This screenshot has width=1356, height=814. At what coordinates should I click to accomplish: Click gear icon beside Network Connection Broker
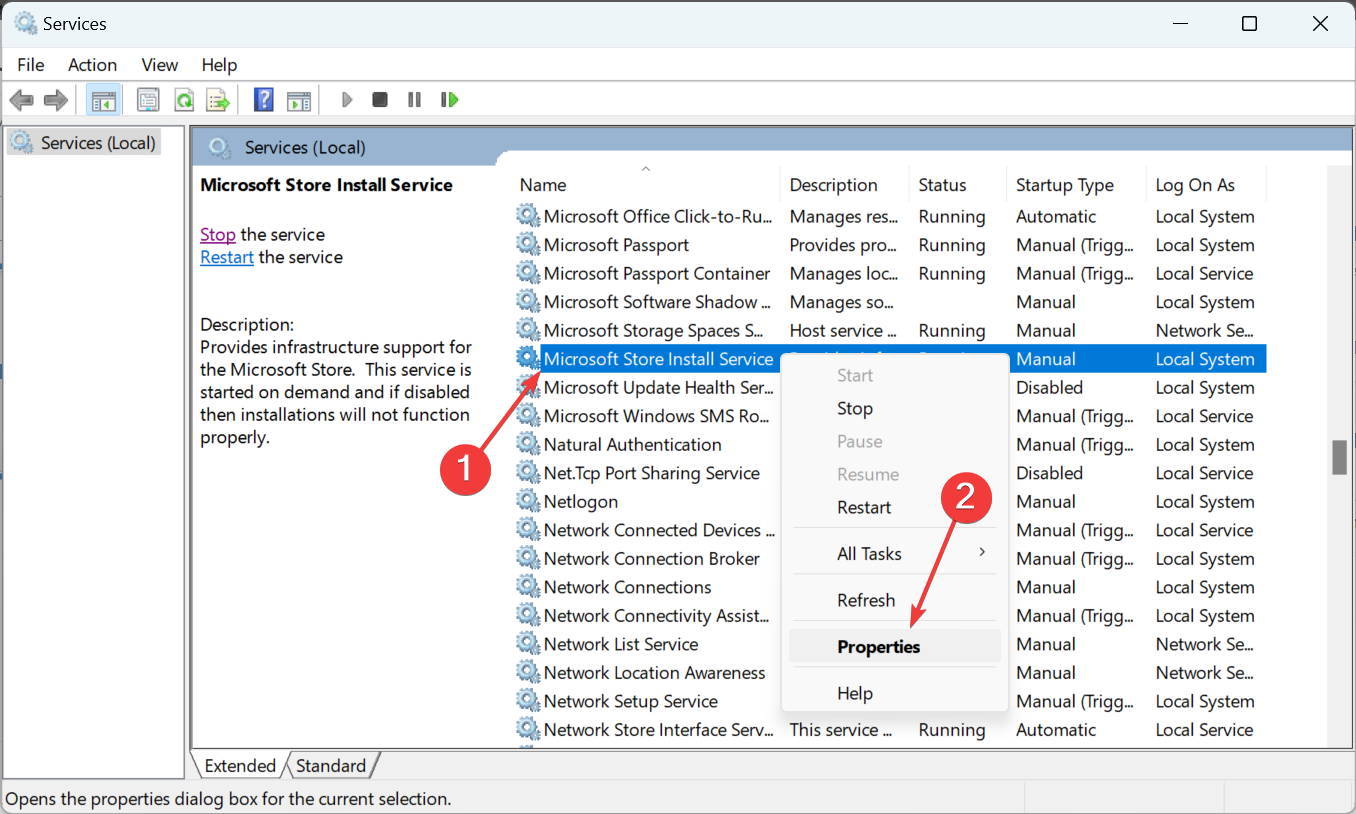(x=527, y=558)
